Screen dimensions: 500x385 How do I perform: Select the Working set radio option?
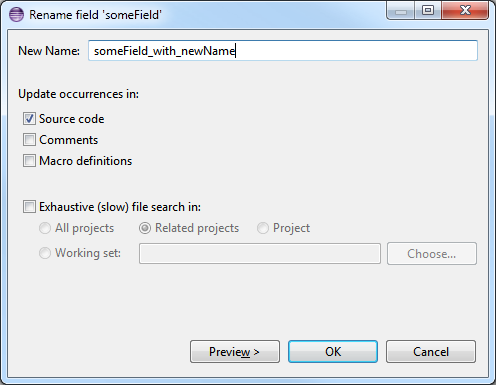tap(45, 253)
